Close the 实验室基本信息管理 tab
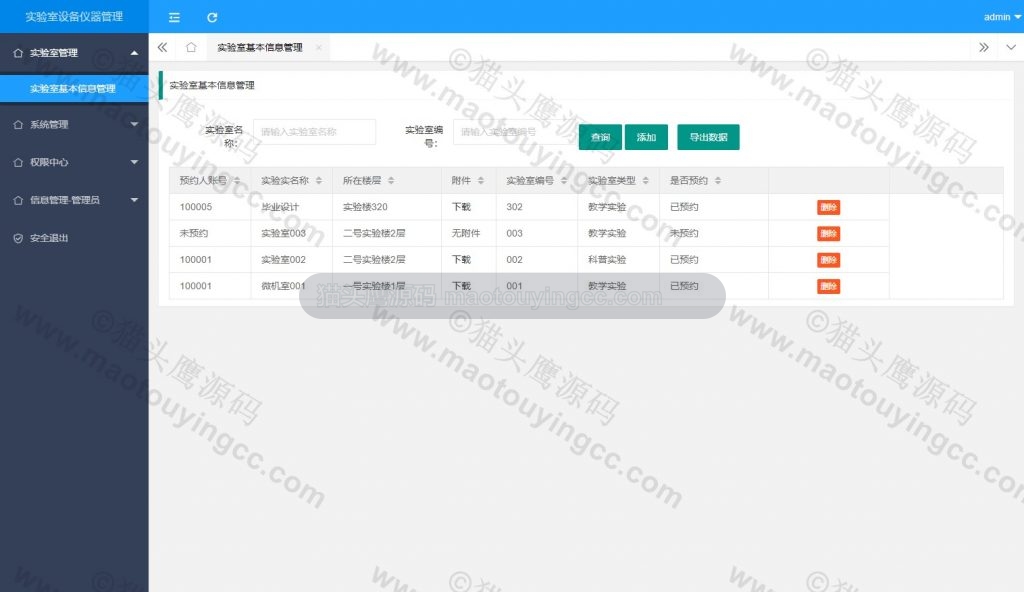 319,48
